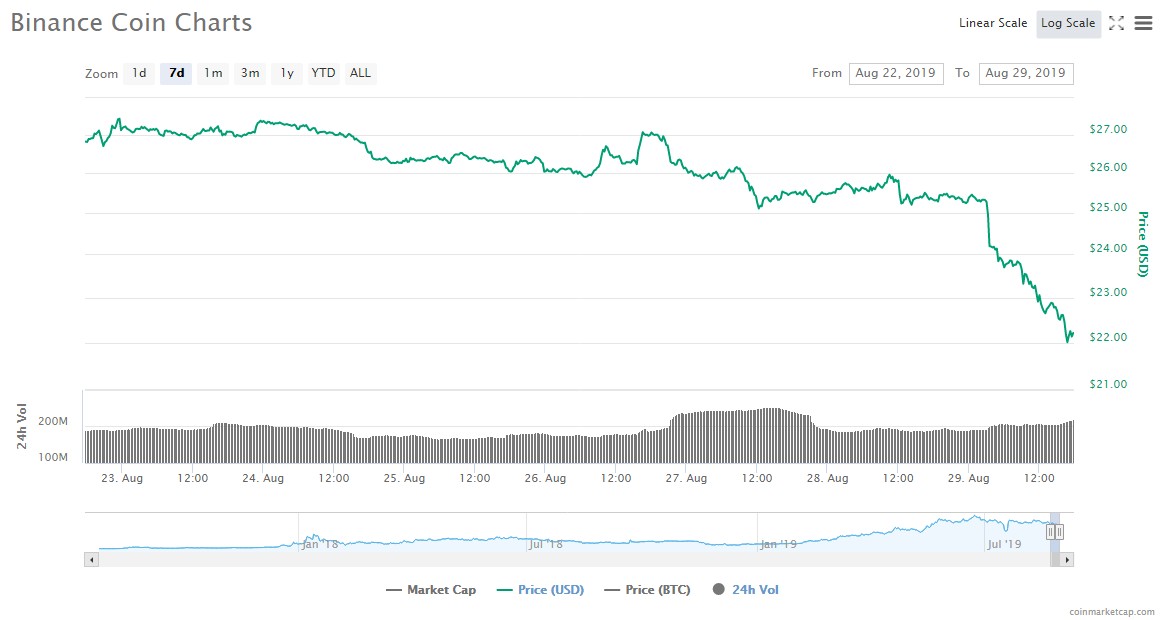The height and width of the screenshot is (620, 1165).
Task: Click the $25.00 price axis label
Action: tap(1108, 207)
